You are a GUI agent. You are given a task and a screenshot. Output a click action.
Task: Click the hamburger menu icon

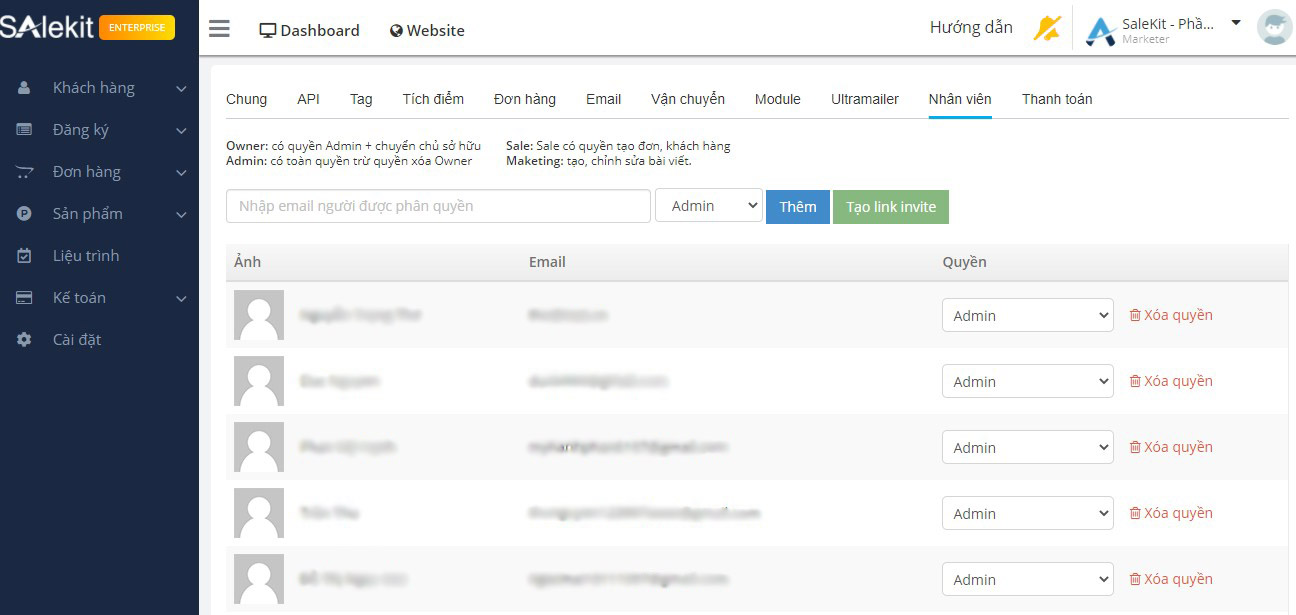click(x=219, y=29)
